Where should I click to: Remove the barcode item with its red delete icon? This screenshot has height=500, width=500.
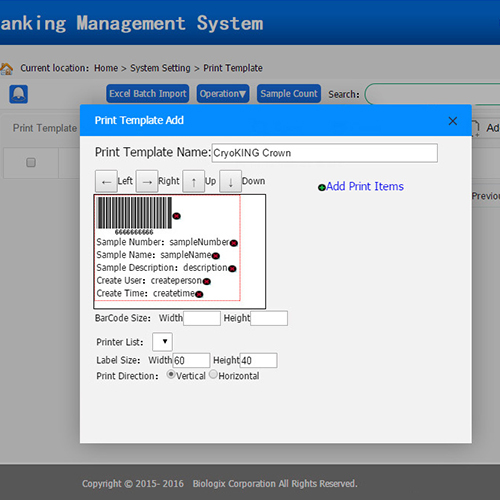coord(177,216)
